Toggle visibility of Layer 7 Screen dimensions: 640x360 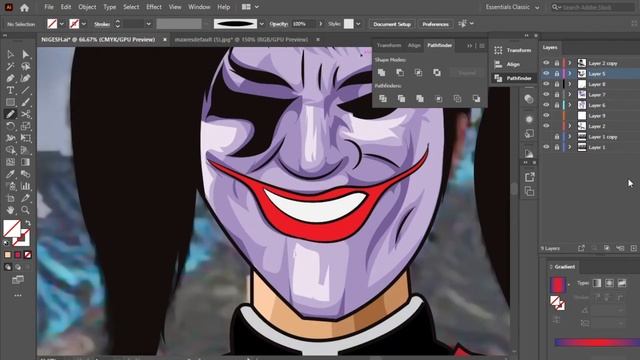pos(546,94)
